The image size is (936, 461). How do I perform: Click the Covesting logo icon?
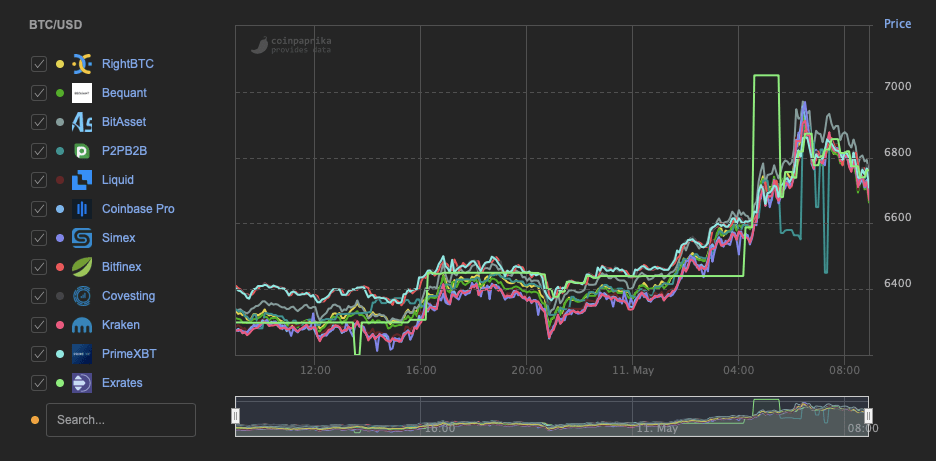coord(82,296)
